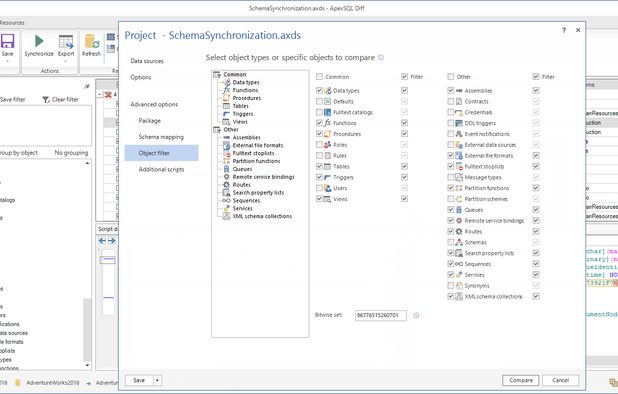Screen dimensions: 618x394
Task: Collapse the Common tree node
Action: (217, 74)
